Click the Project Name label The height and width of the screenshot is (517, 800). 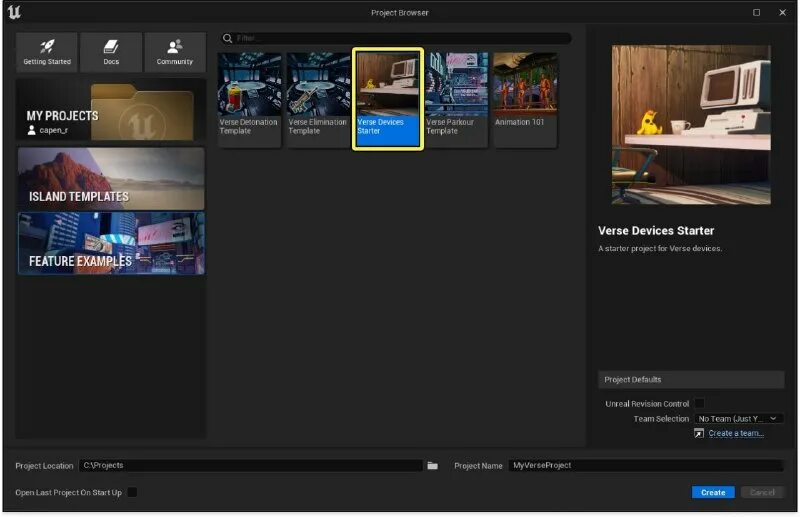click(478, 466)
